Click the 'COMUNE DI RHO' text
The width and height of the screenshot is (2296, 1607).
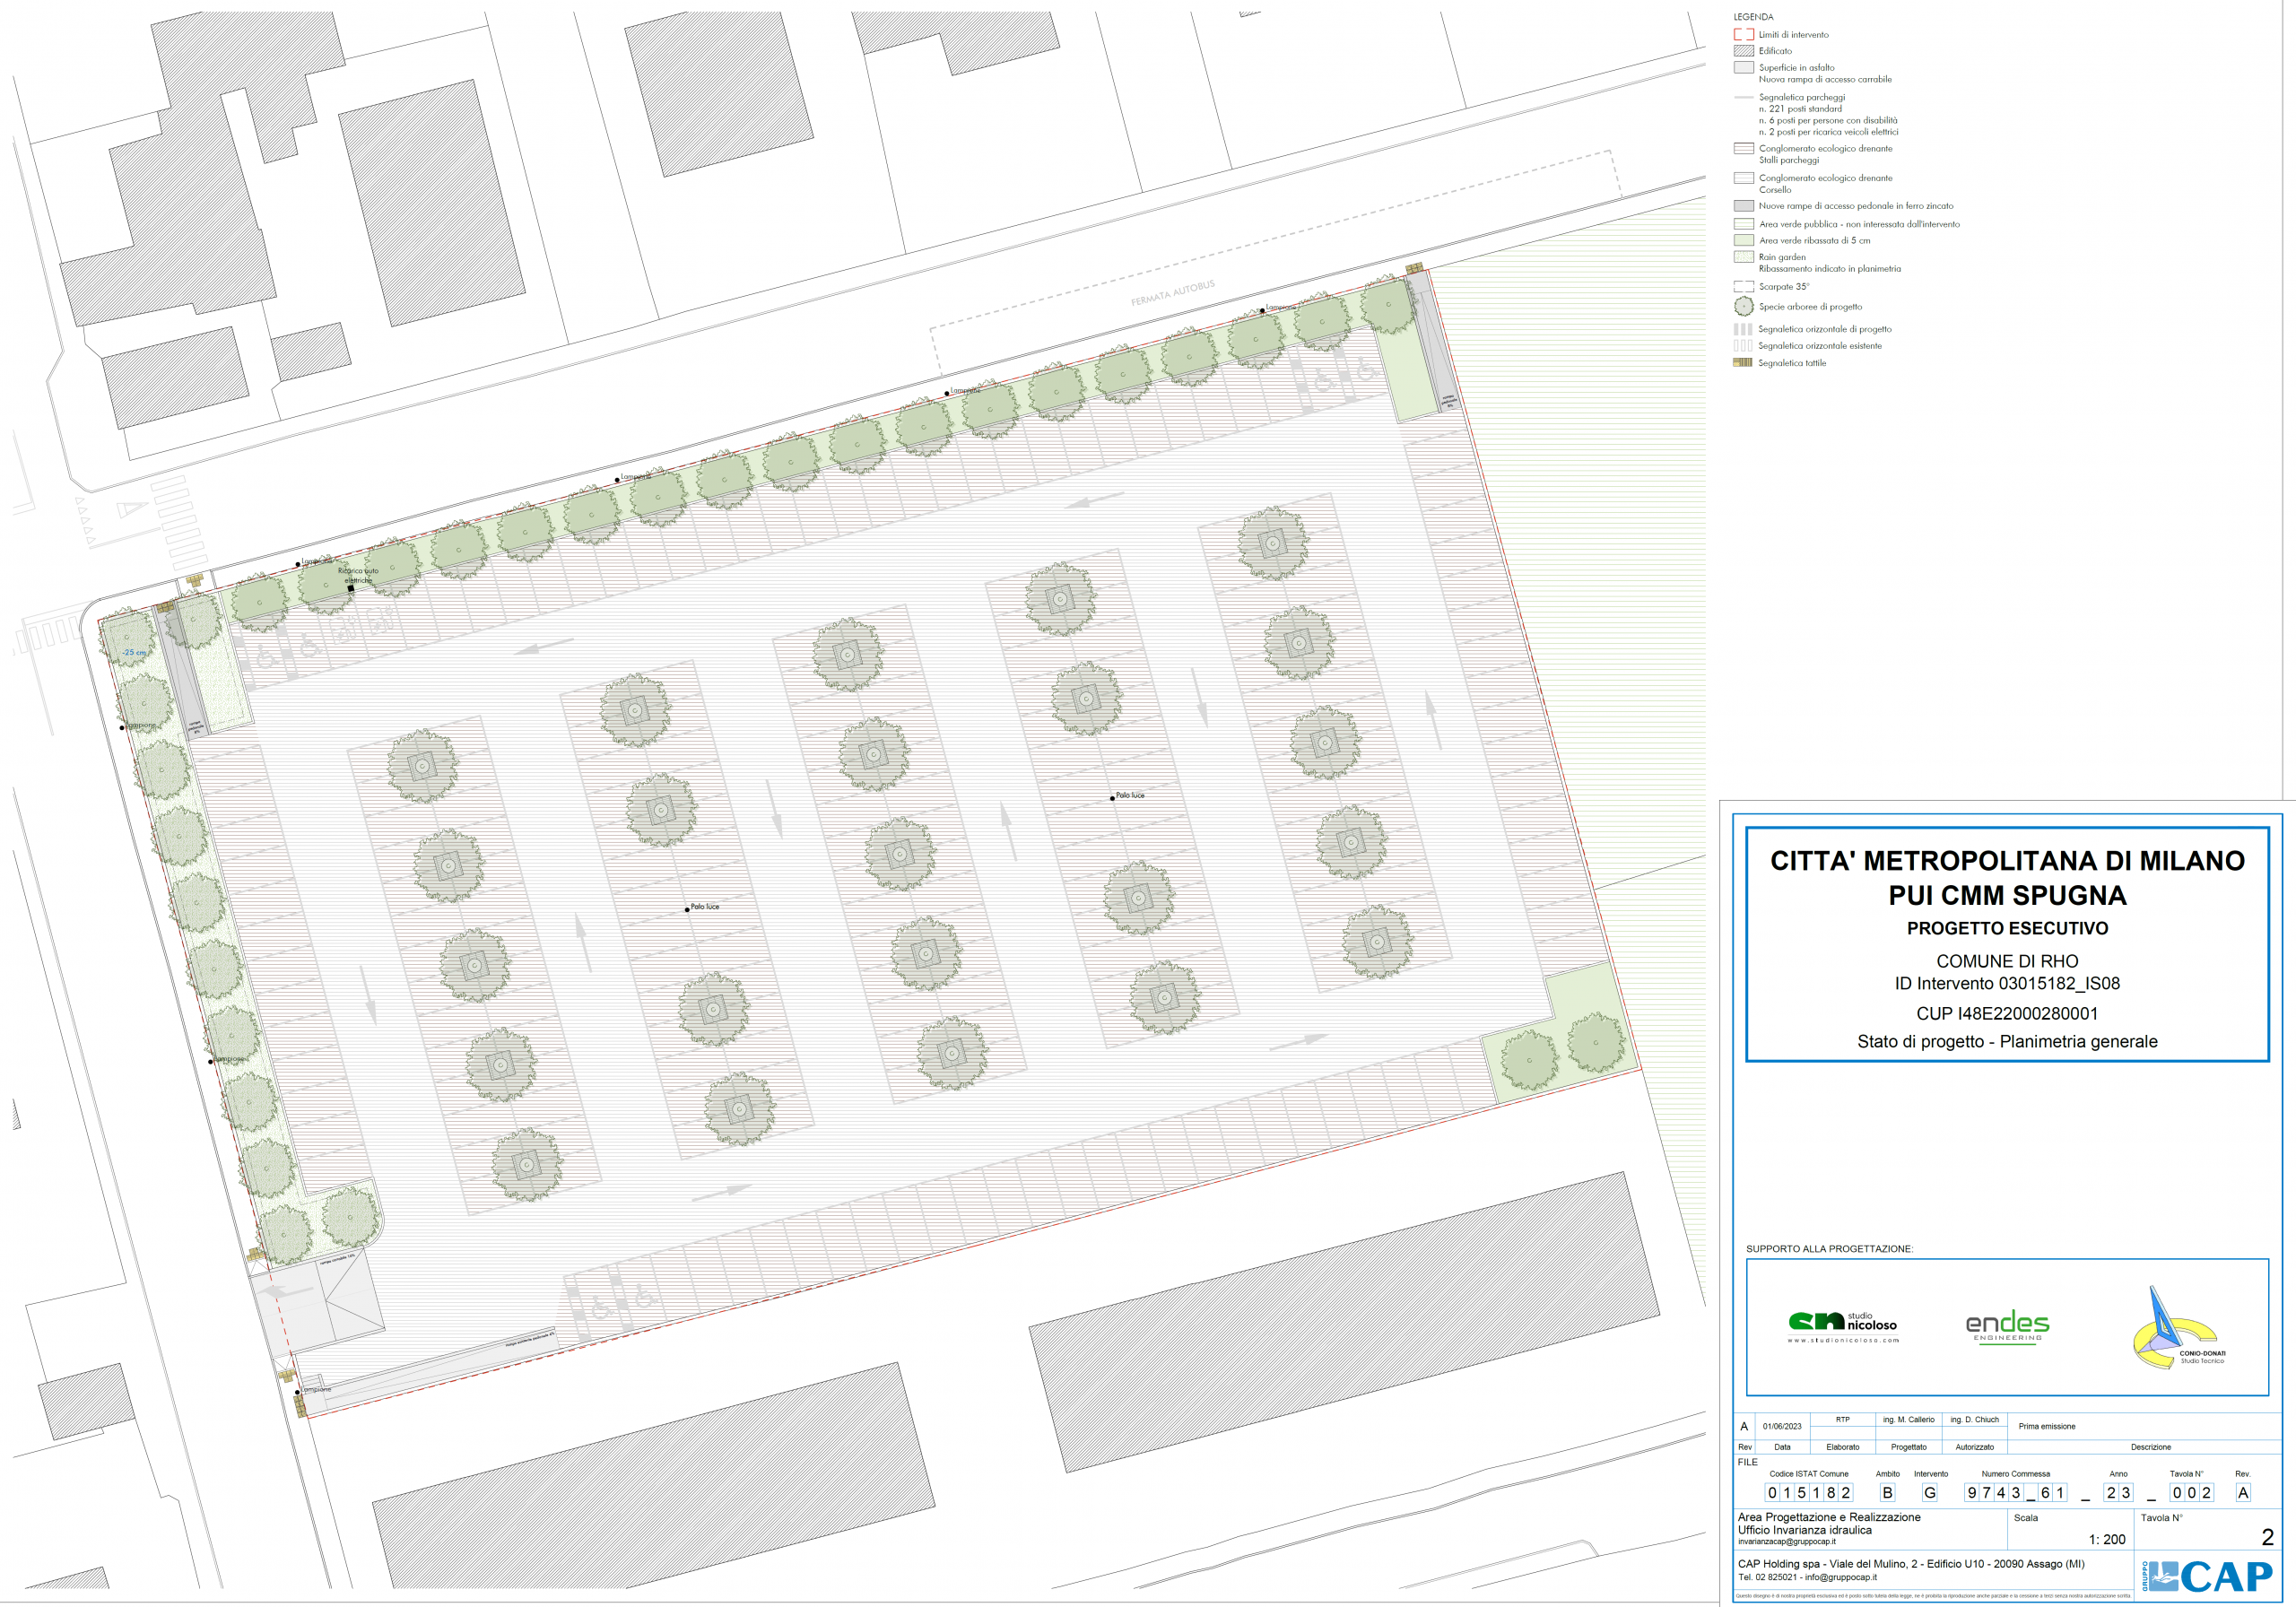2007,961
